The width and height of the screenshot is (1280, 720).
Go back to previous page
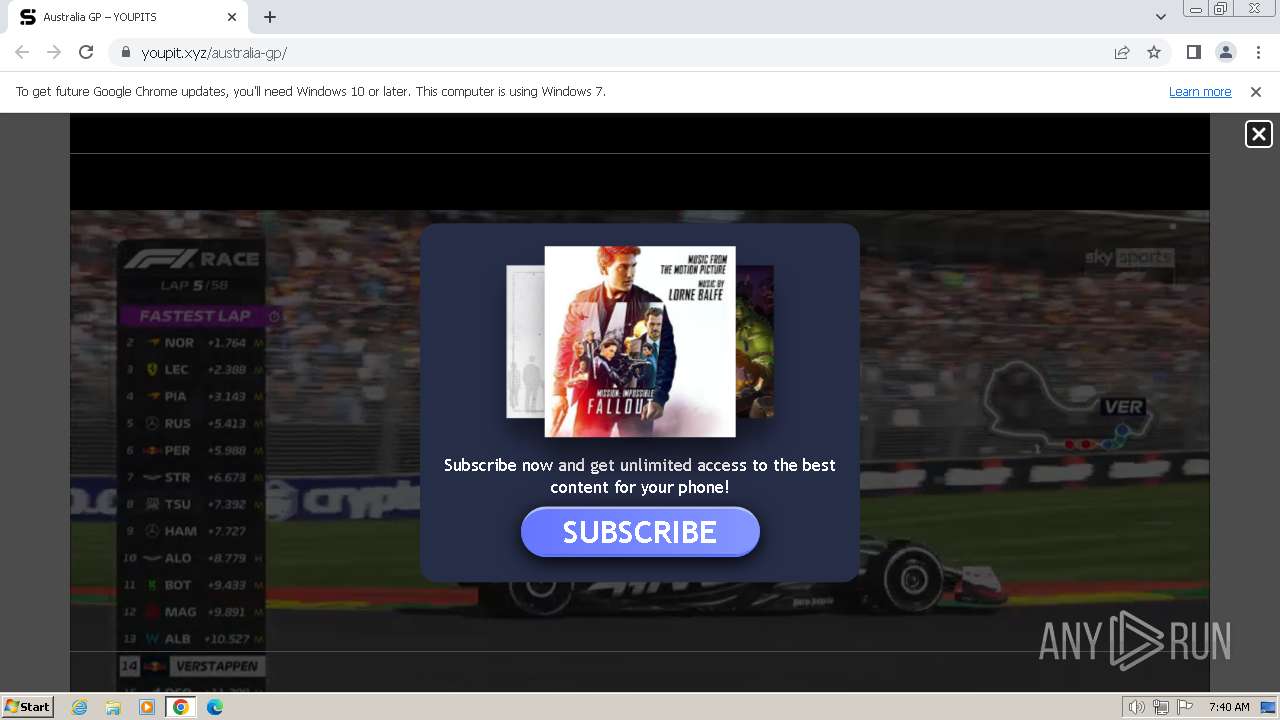(22, 52)
